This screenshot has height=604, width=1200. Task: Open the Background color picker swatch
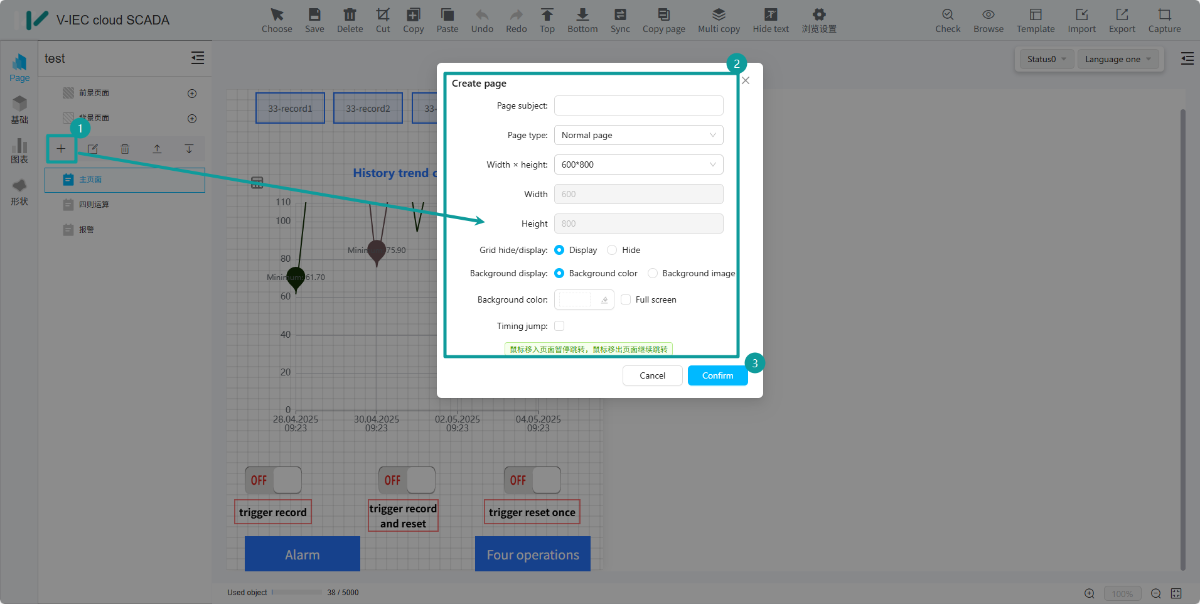584,299
